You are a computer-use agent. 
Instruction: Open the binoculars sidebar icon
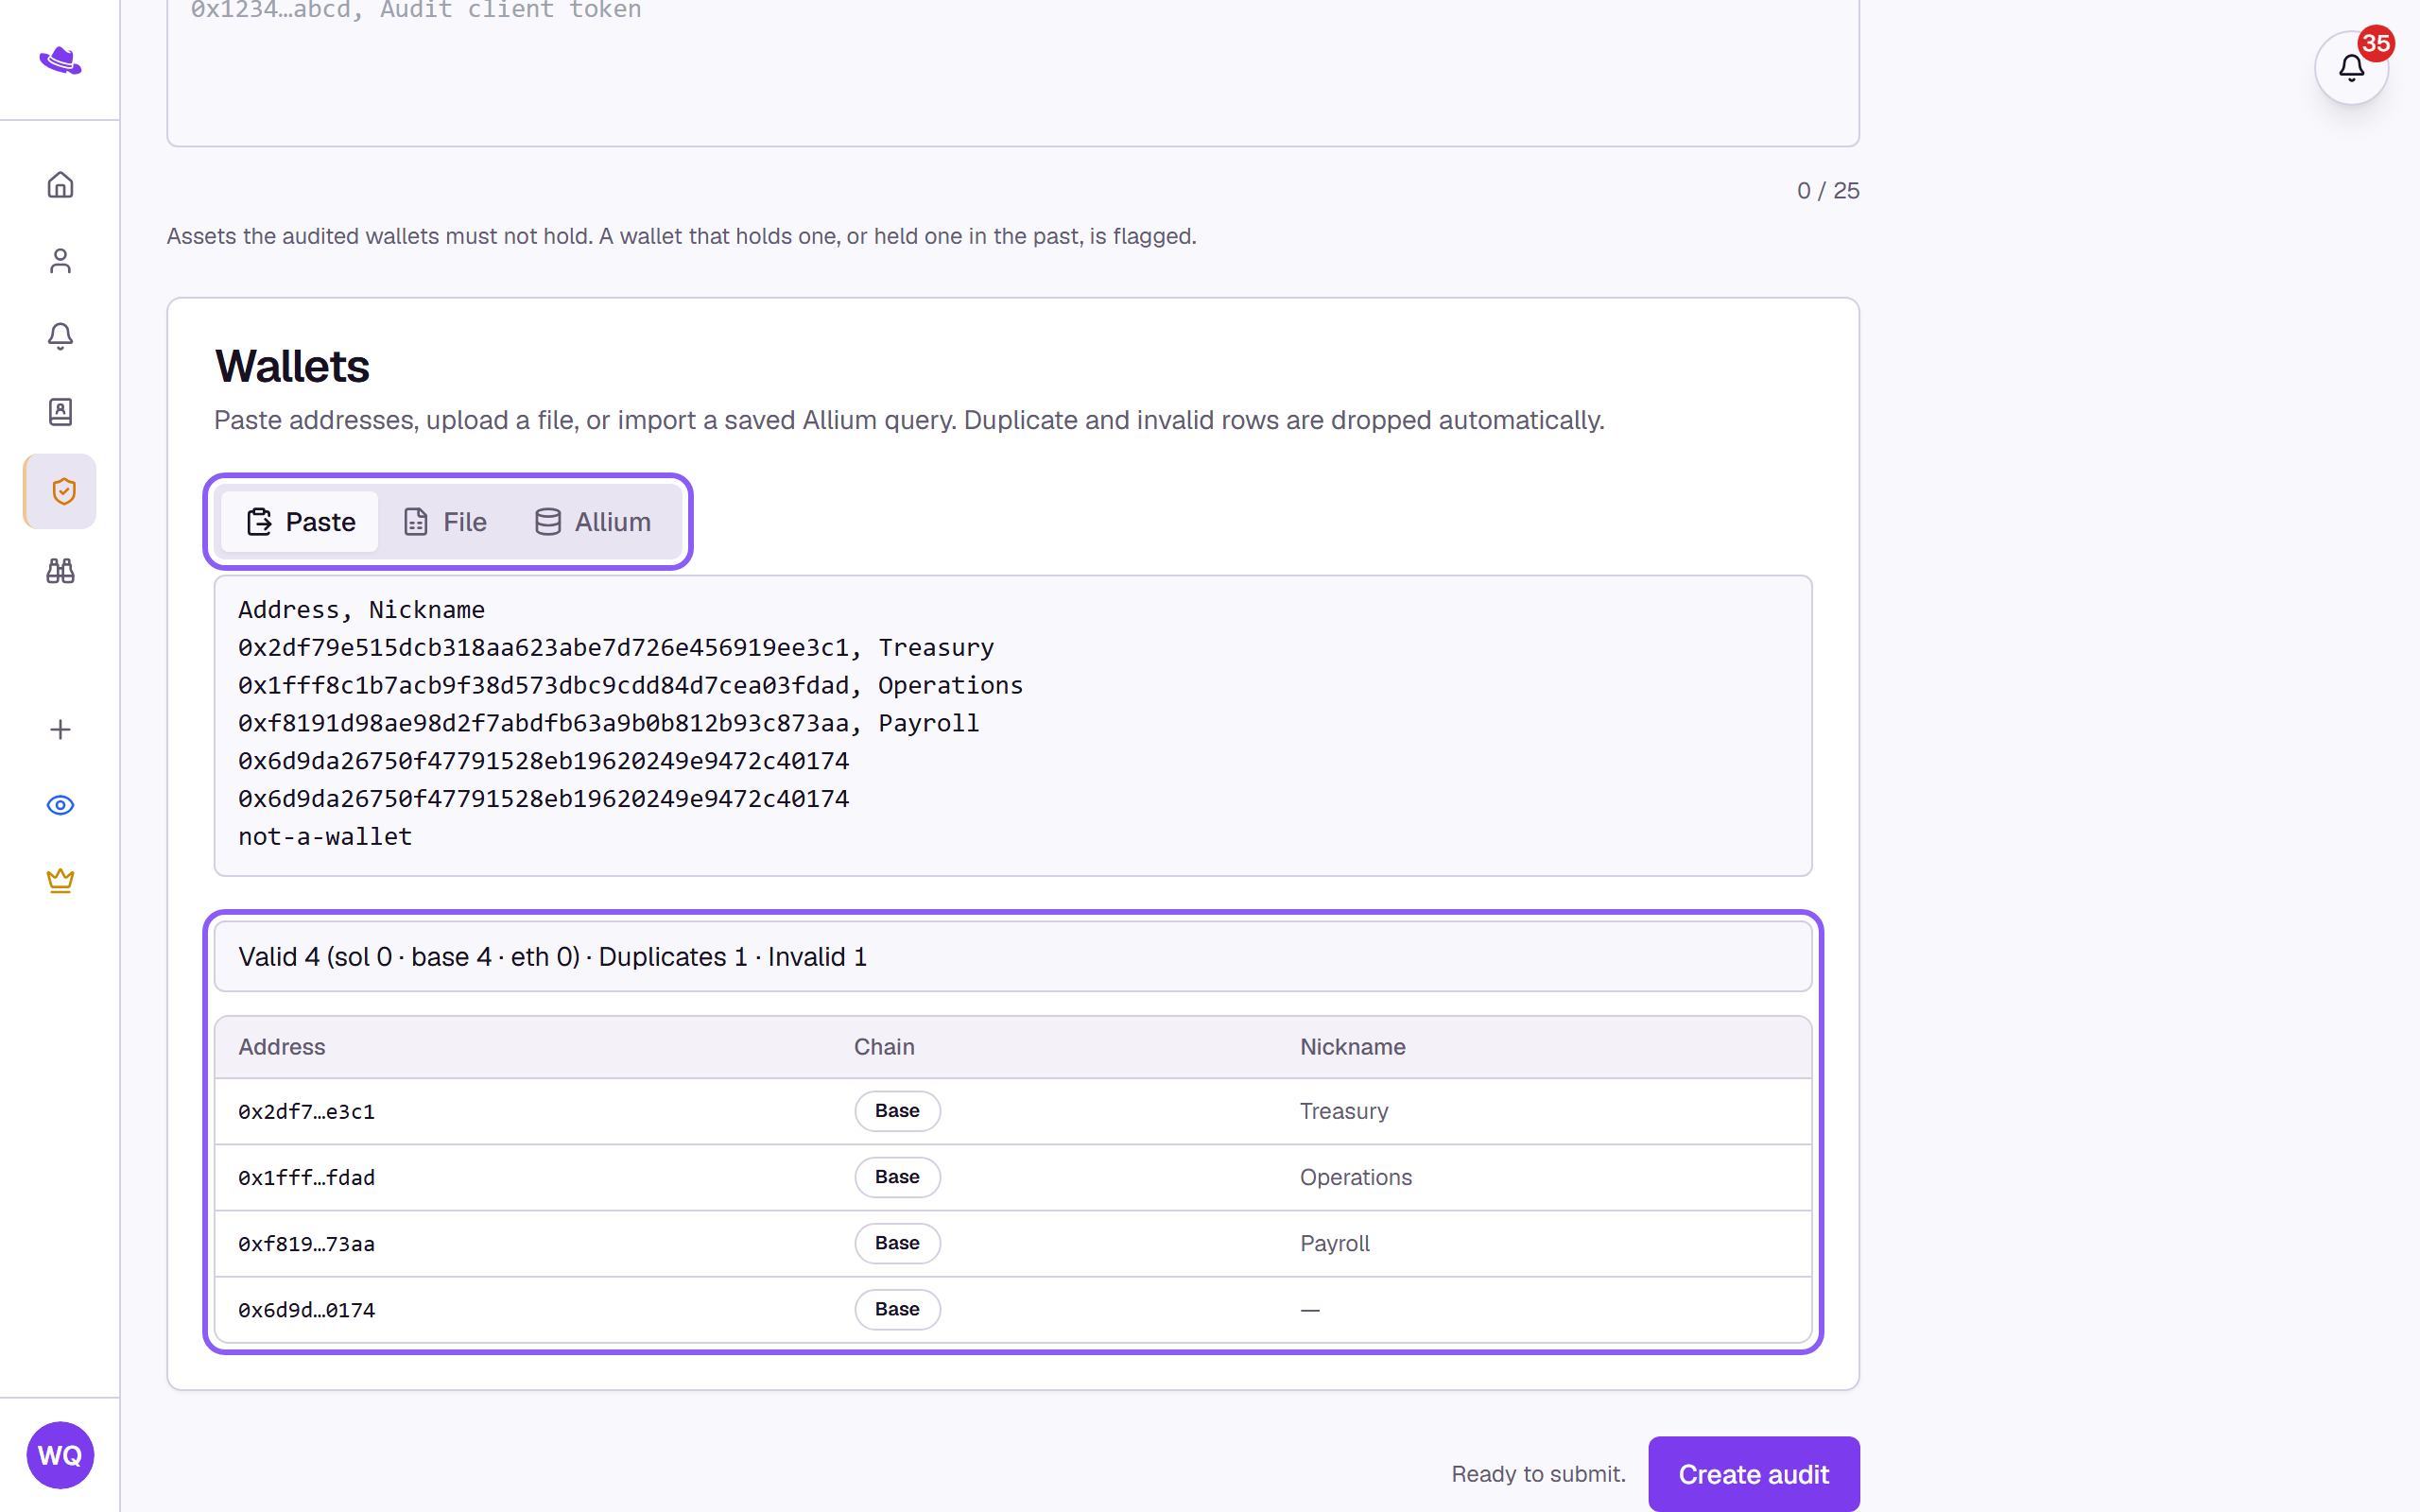click(60, 571)
